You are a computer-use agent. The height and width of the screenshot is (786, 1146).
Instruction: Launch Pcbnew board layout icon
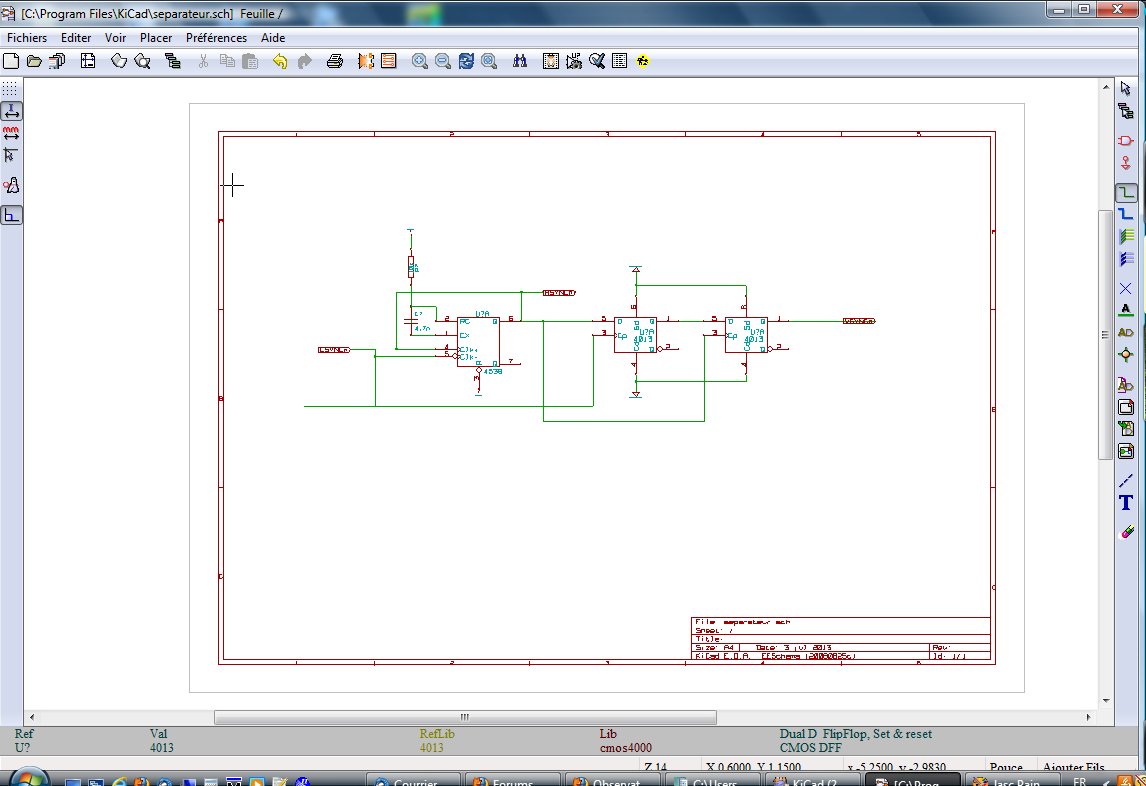[x=389, y=61]
